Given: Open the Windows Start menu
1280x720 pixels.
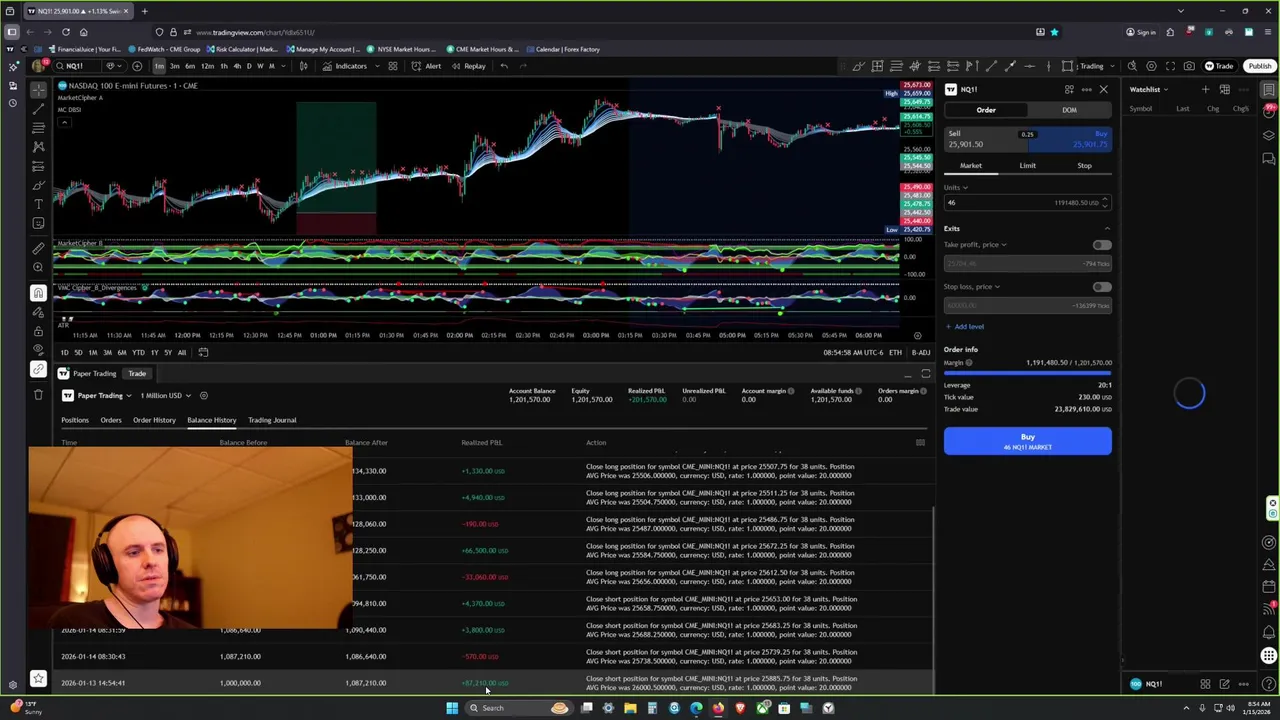Looking at the screenshot, I should coord(452,708).
